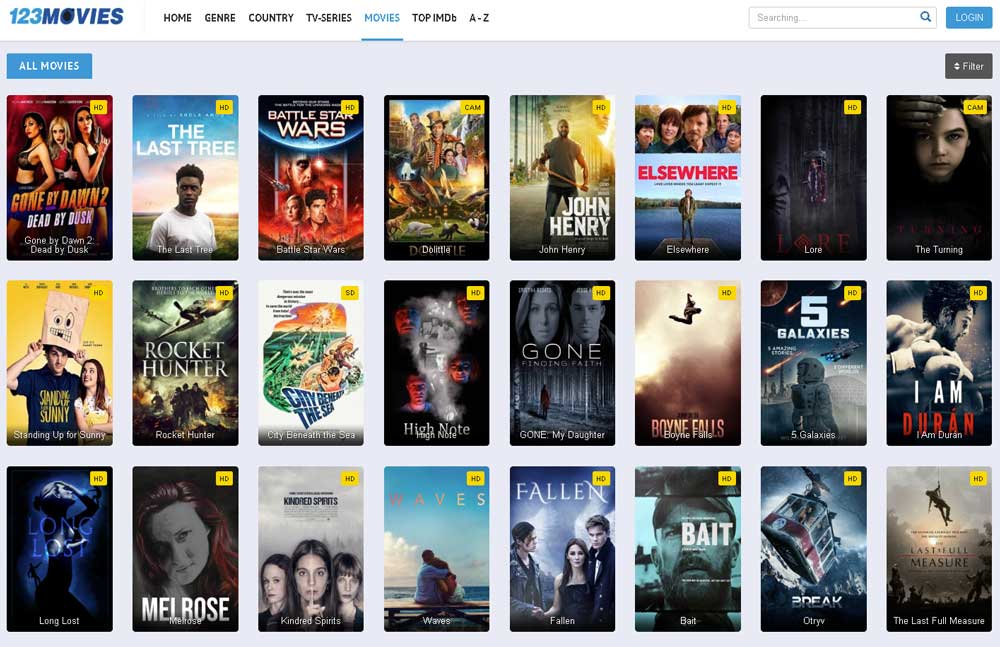Open the Top IMDb page
The image size is (1000, 647).
434,18
